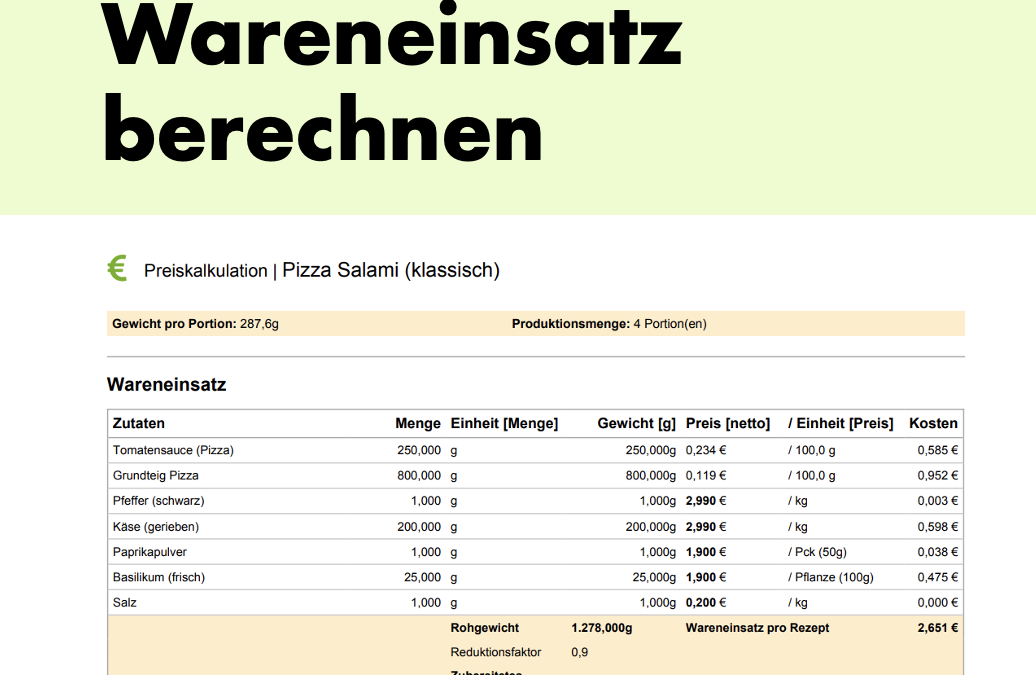1036x675 pixels.
Task: Click the 'Einheit [Menge]' column header
Action: pos(504,423)
